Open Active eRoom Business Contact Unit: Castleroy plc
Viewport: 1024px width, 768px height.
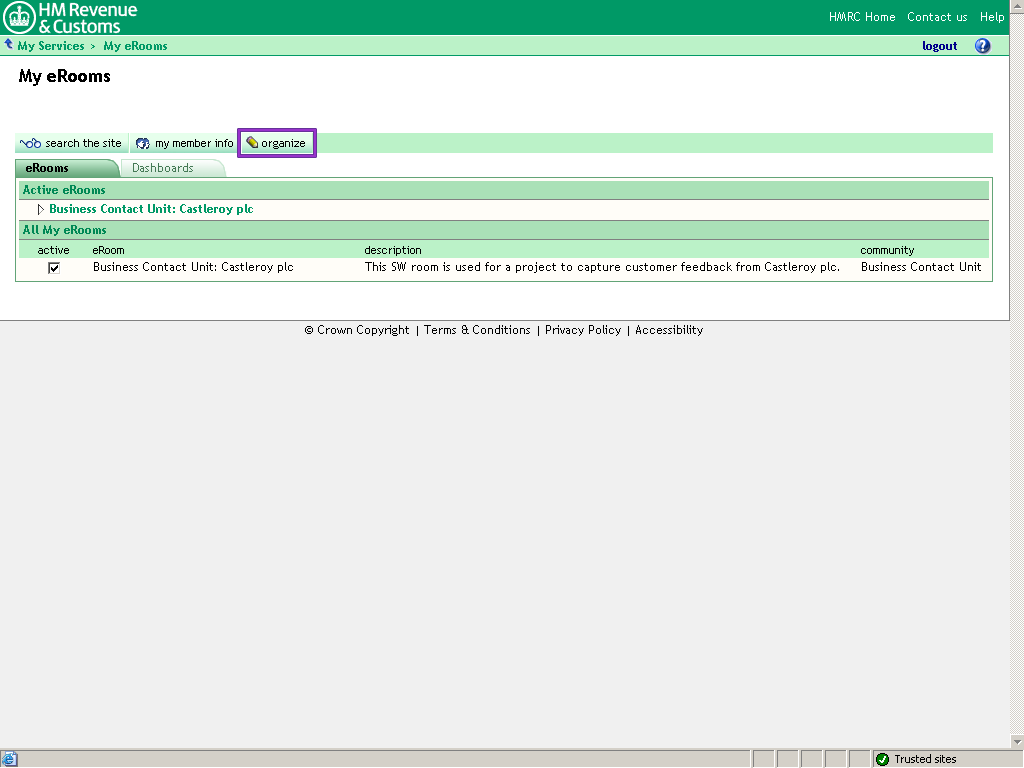coord(151,210)
